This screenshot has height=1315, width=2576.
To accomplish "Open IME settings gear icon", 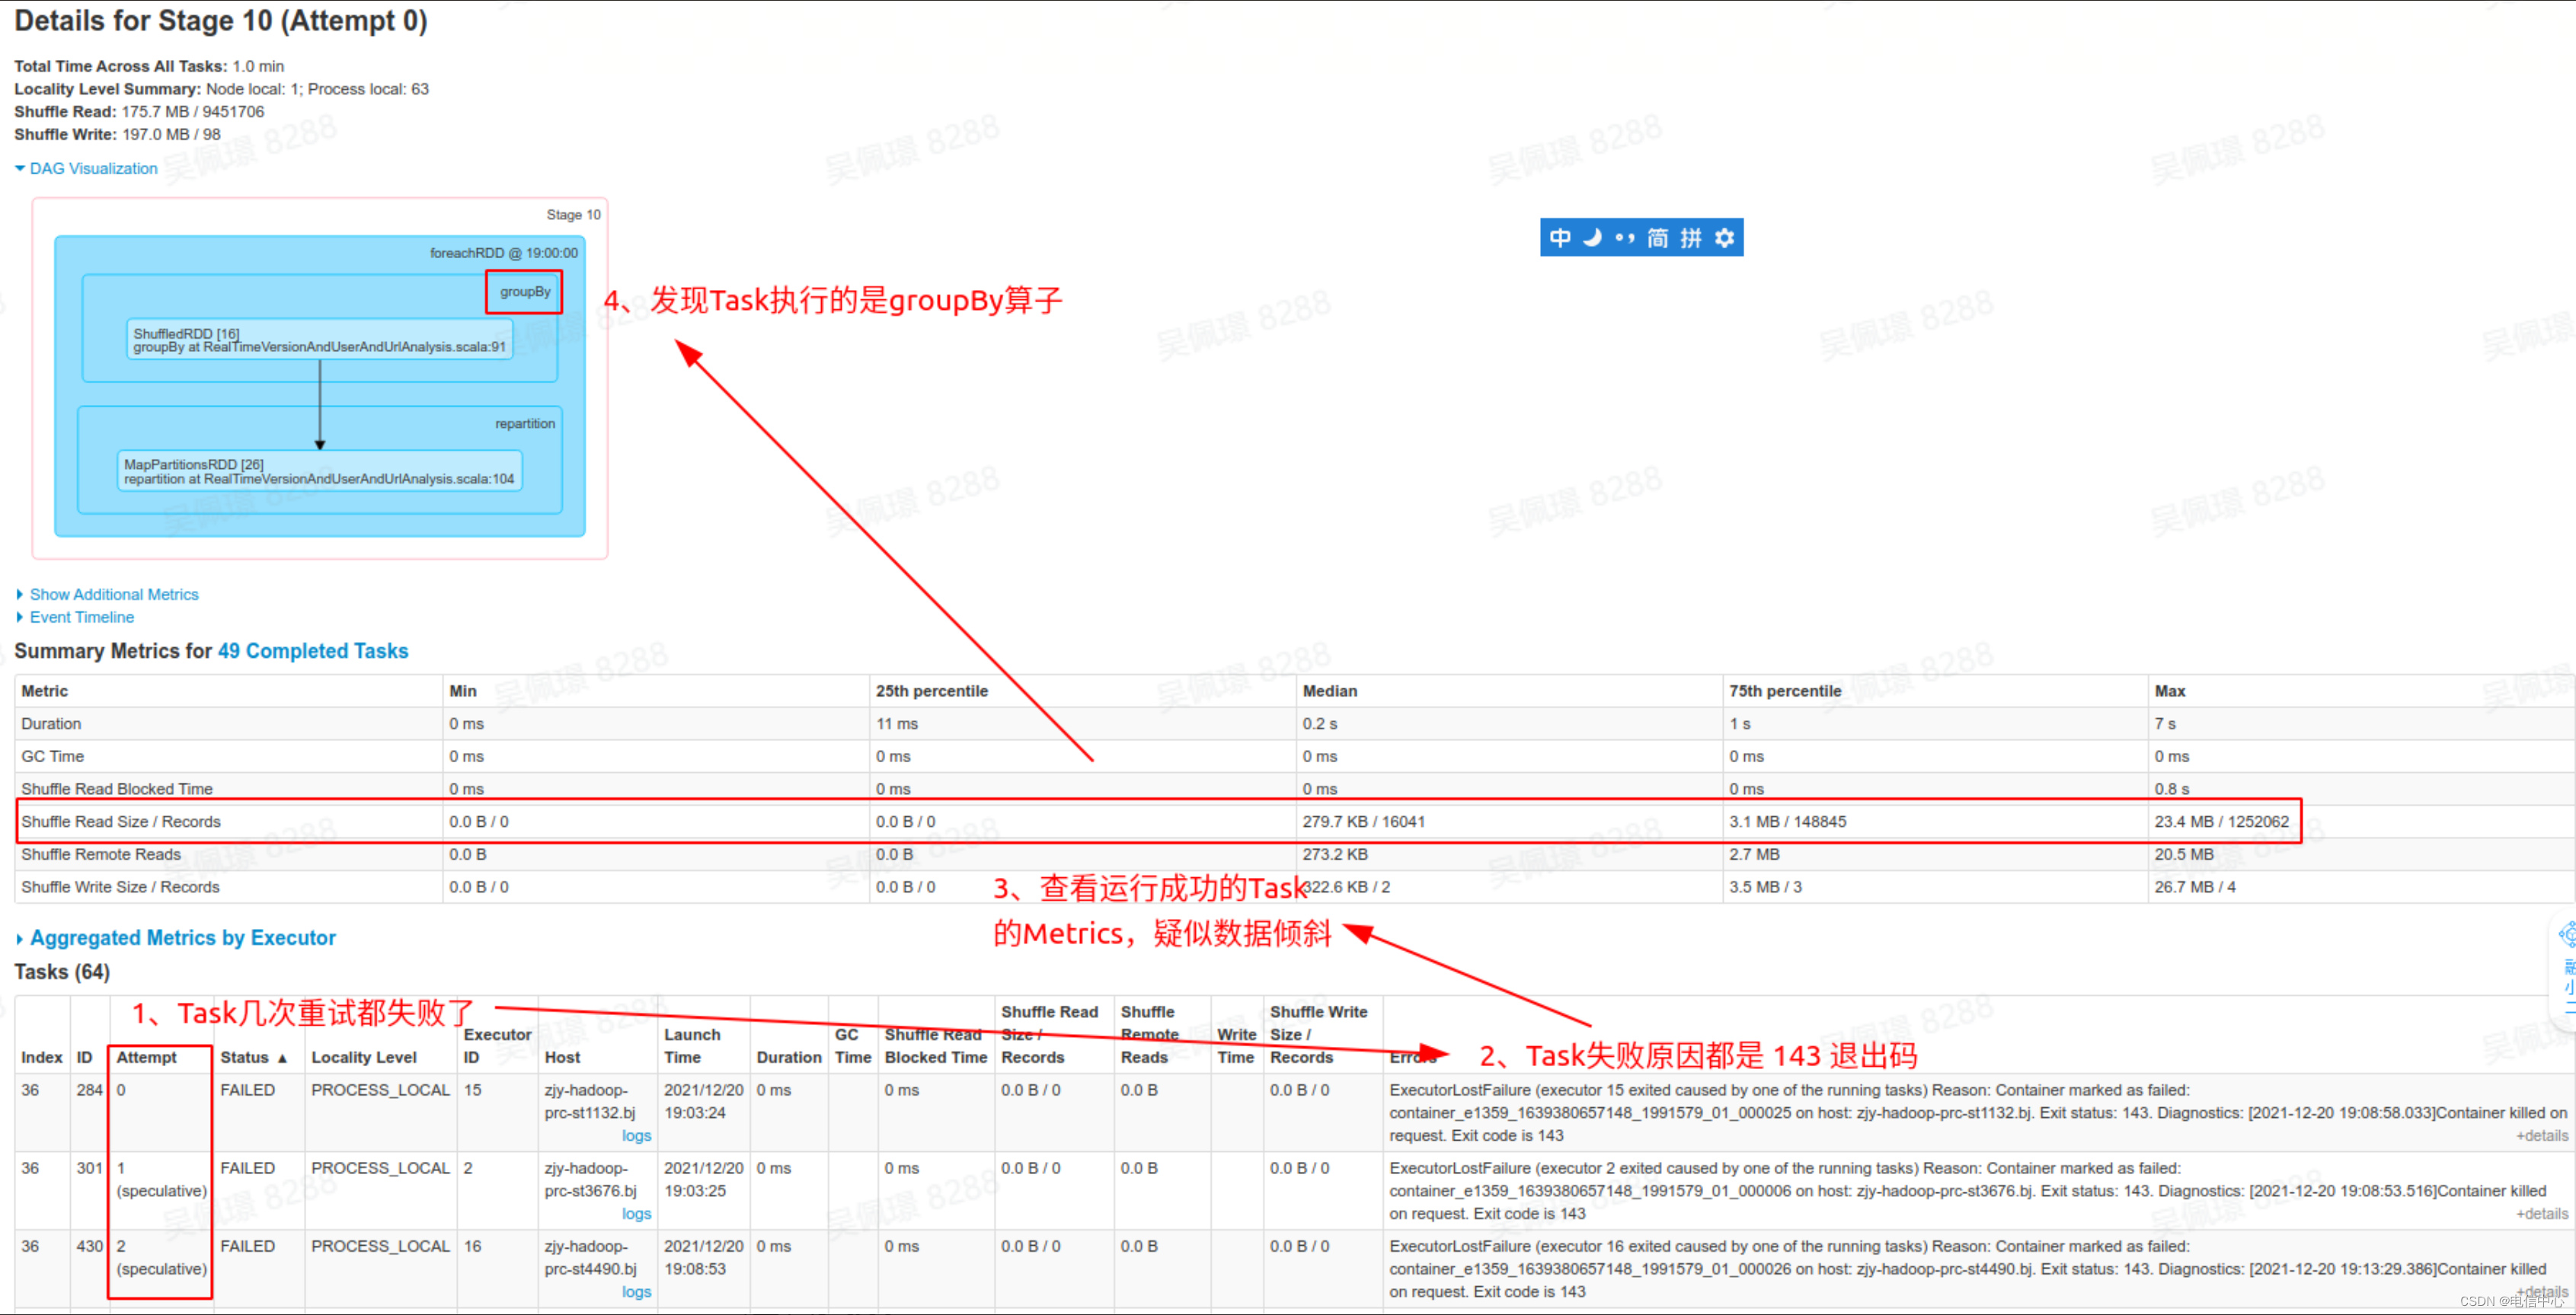I will coord(1724,238).
